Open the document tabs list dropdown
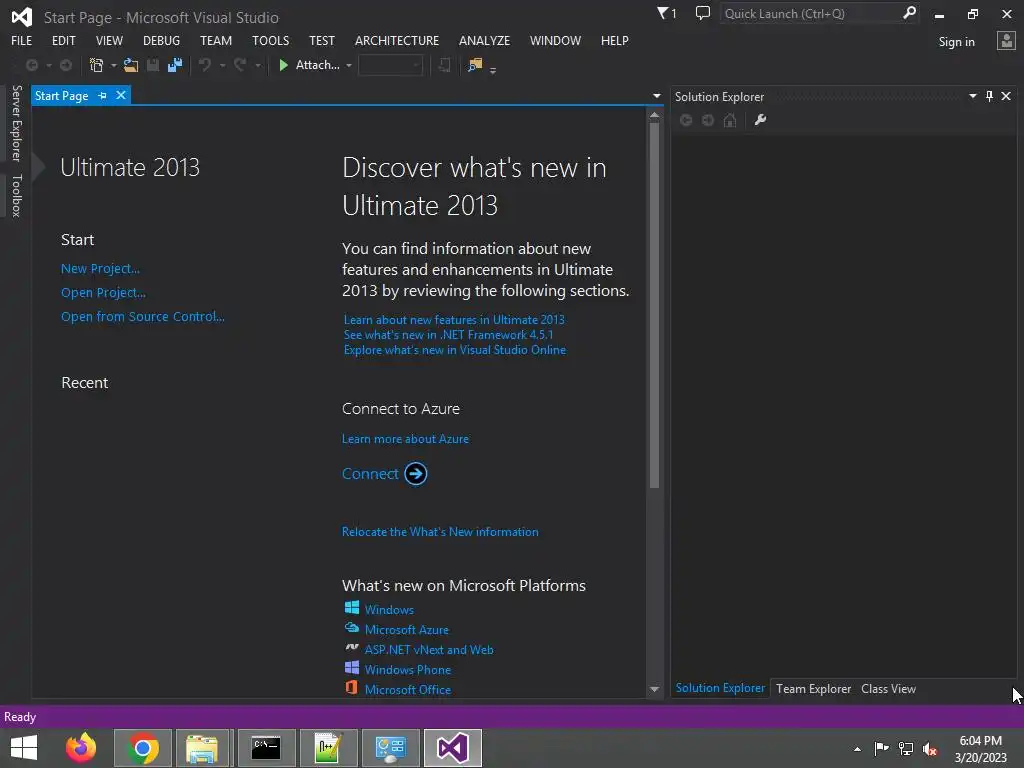Screen dimensions: 1024x768 (x=656, y=96)
